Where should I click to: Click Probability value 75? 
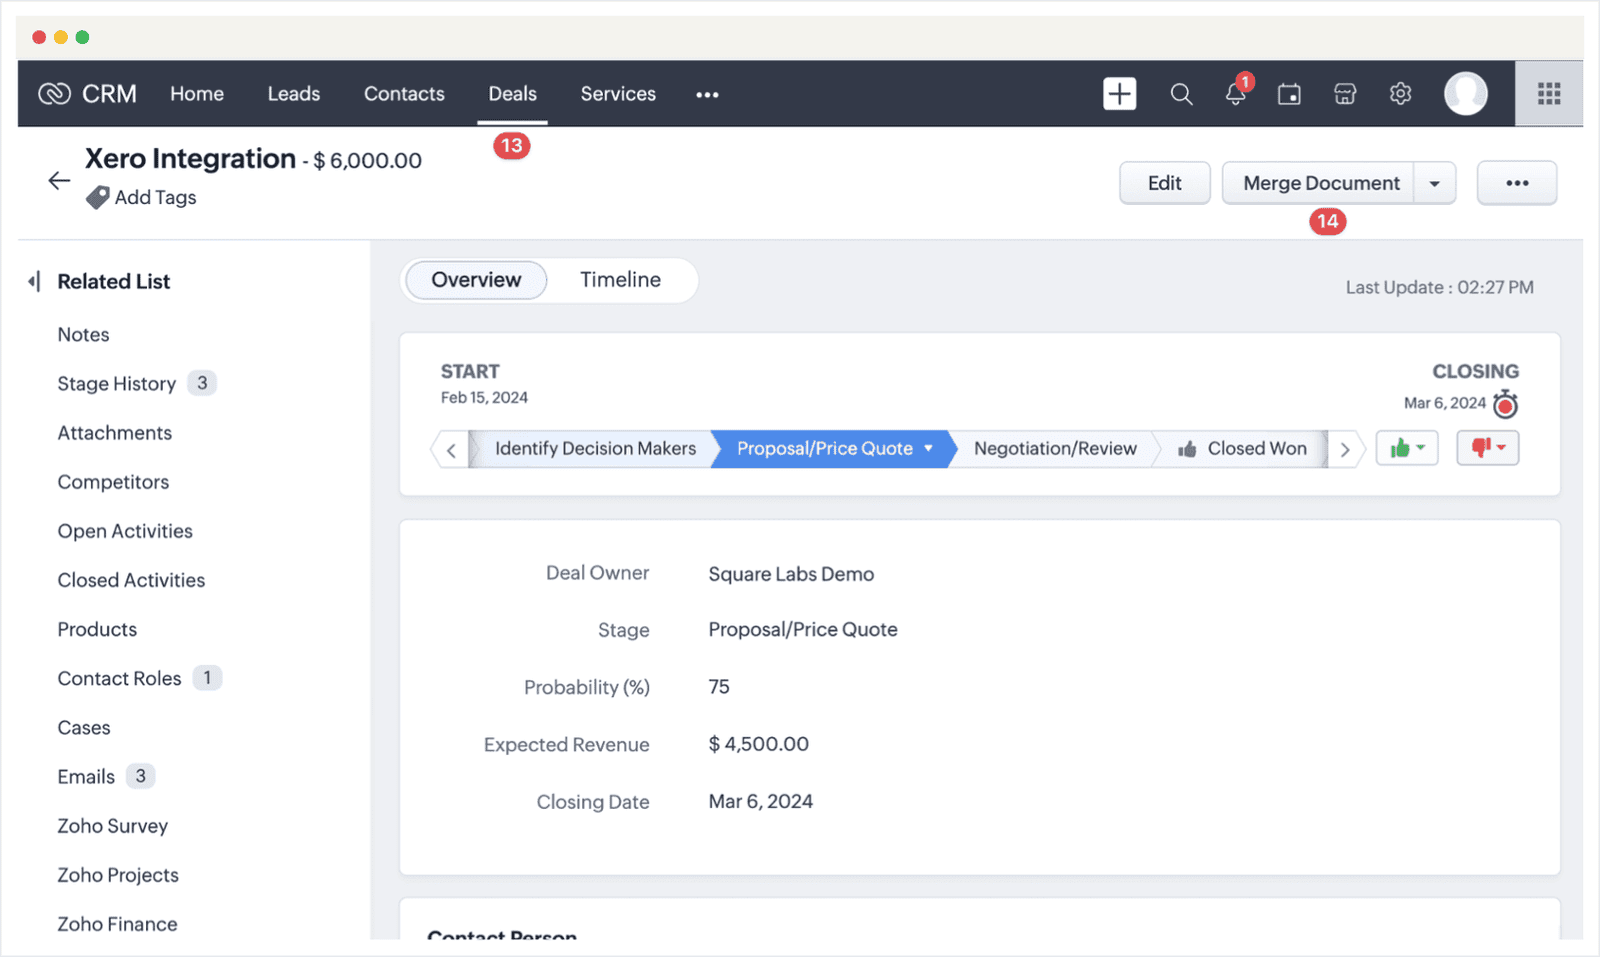click(719, 687)
